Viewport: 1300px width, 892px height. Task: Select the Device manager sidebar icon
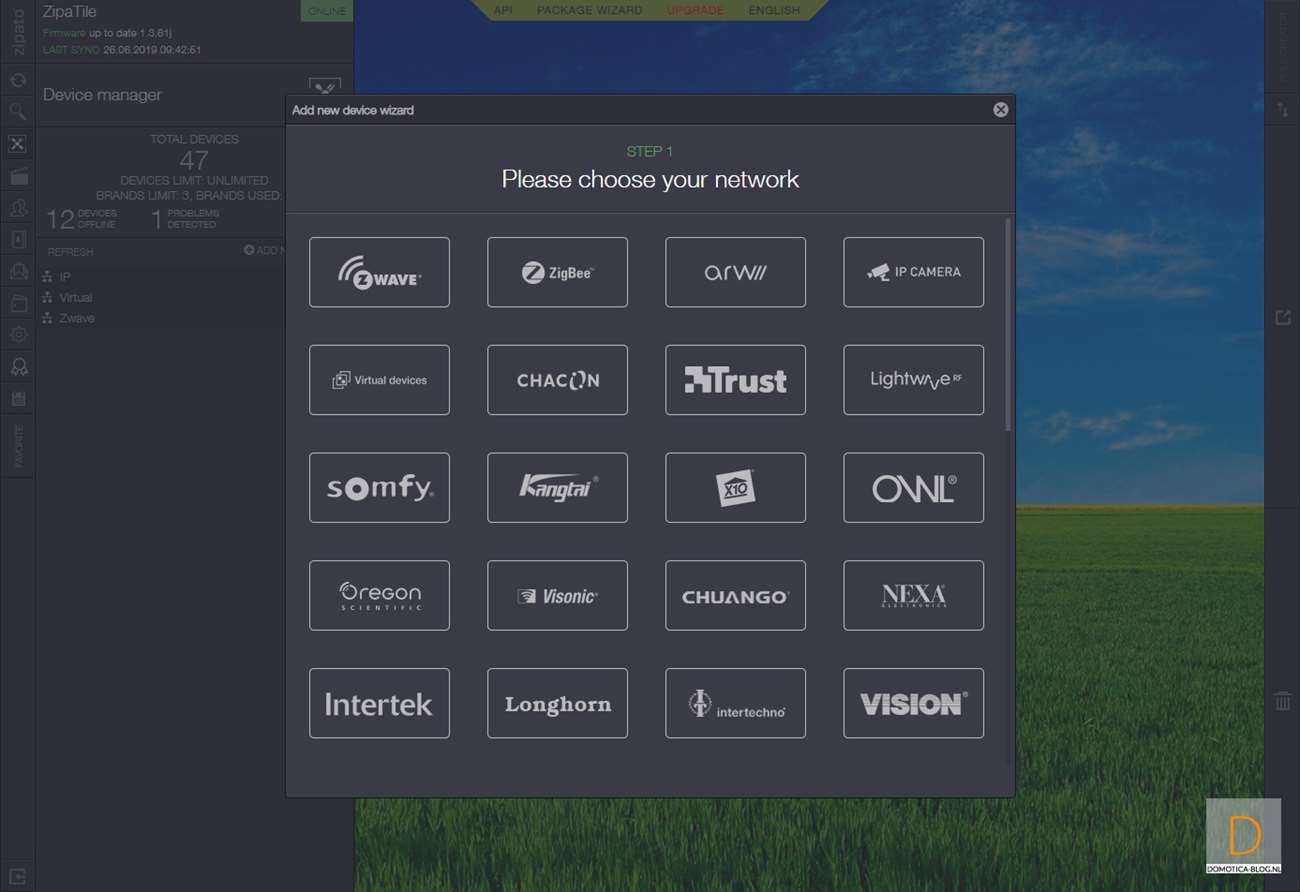pyautogui.click(x=17, y=144)
